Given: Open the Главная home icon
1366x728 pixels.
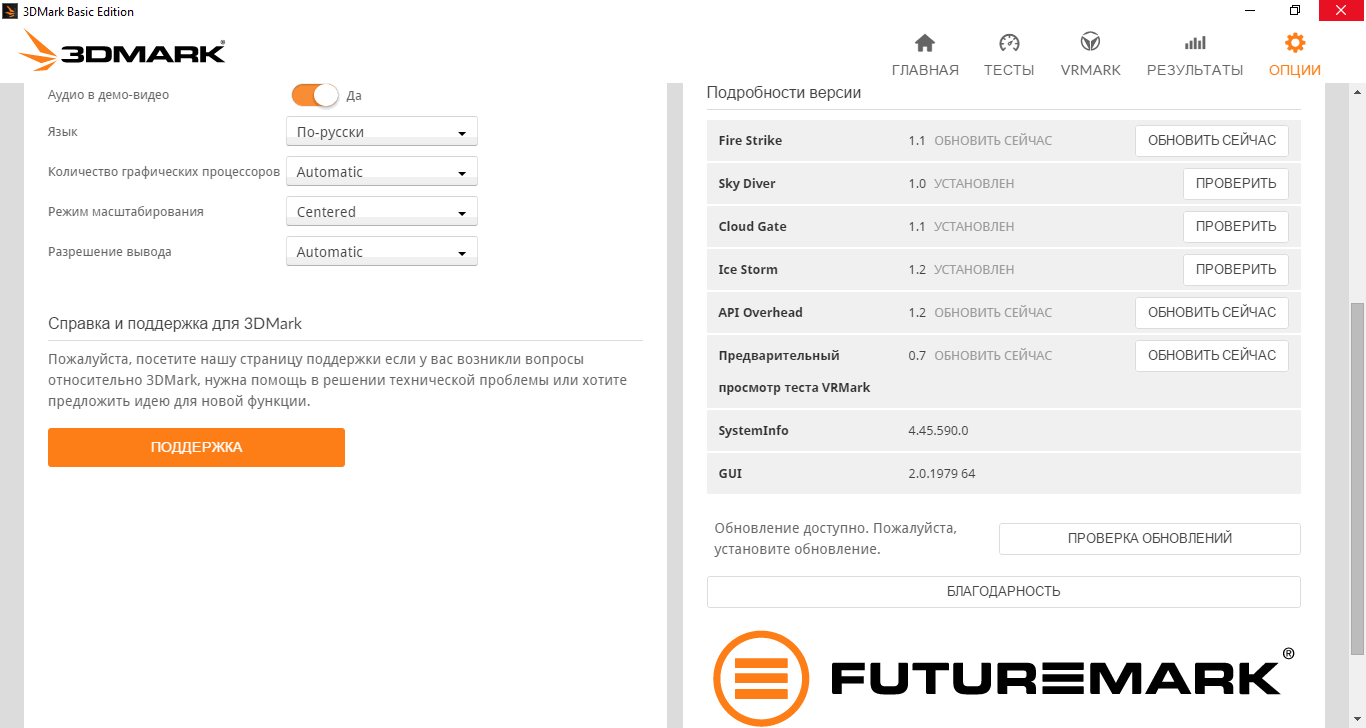Looking at the screenshot, I should coord(925,43).
